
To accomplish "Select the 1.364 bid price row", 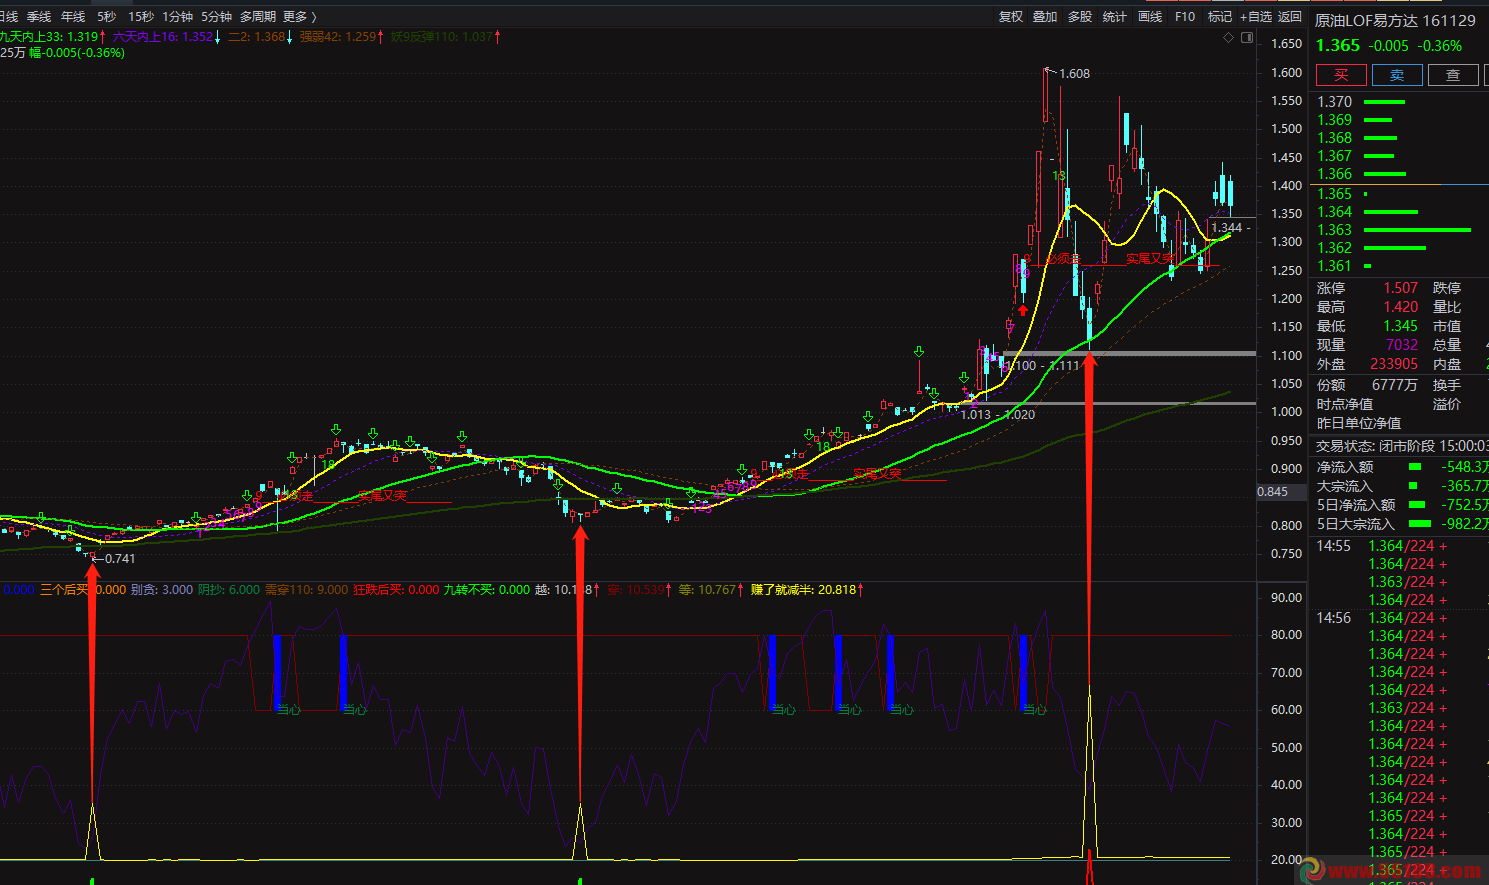I will pos(1398,212).
